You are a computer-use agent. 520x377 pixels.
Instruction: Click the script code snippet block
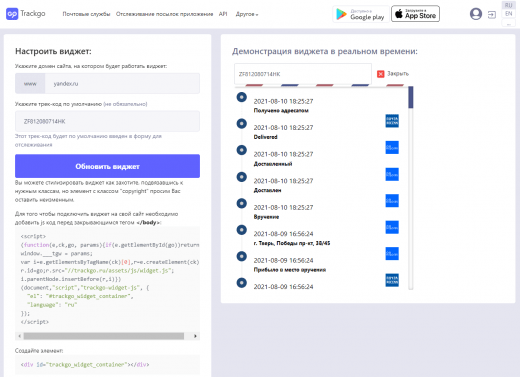pos(107,279)
